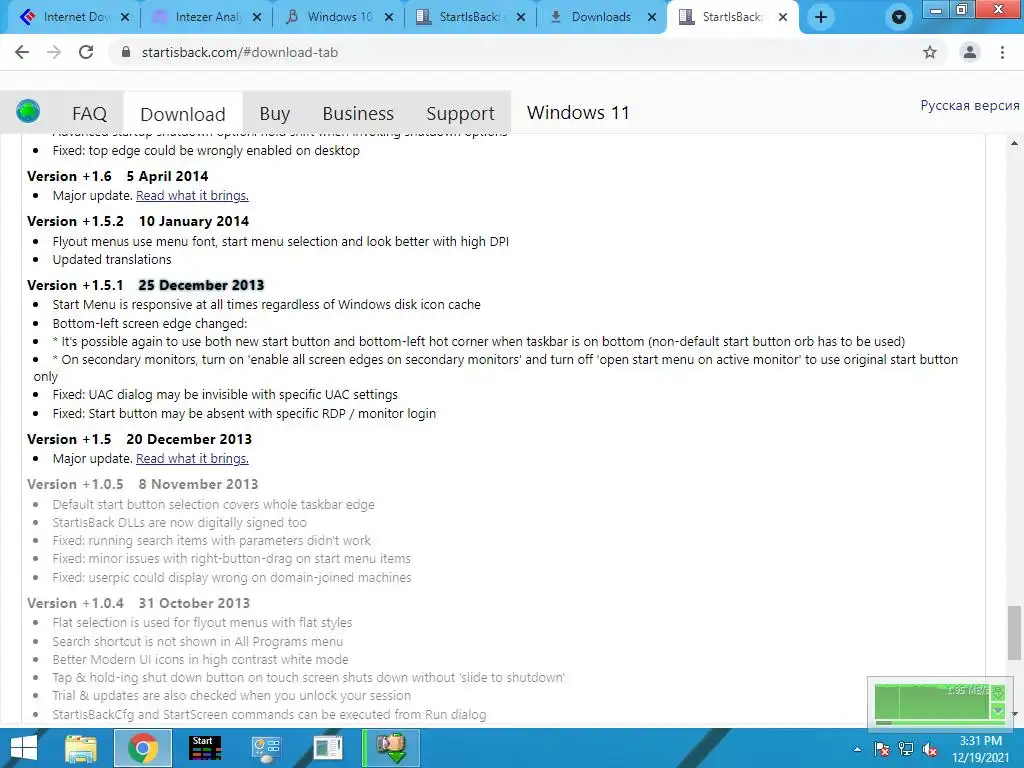This screenshot has width=1024, height=768.
Task: Reload the startisback.com page
Action: (x=86, y=52)
